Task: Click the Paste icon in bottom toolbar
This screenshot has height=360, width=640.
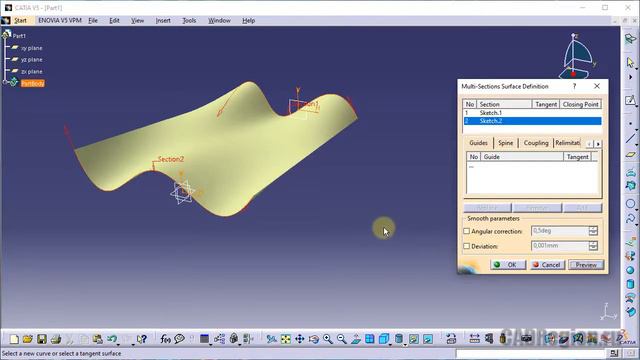Action: pyautogui.click(x=98, y=339)
